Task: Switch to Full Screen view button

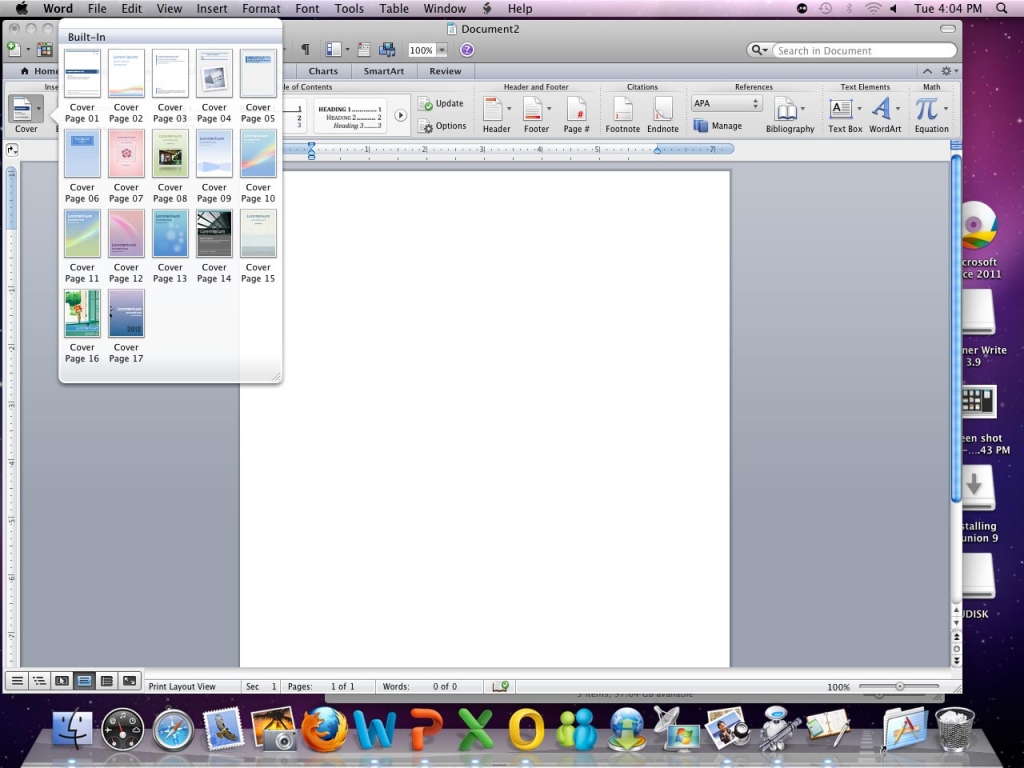Action: (129, 681)
